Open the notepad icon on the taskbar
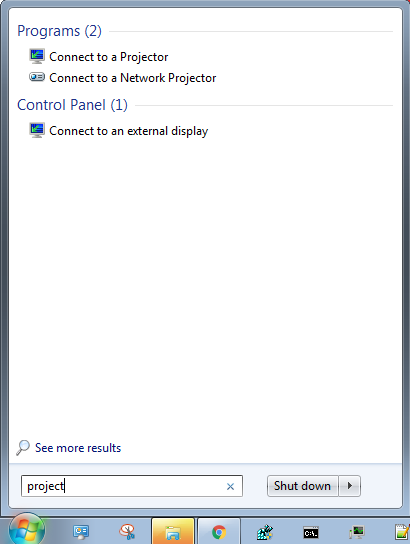This screenshot has width=410, height=544. pos(403,532)
